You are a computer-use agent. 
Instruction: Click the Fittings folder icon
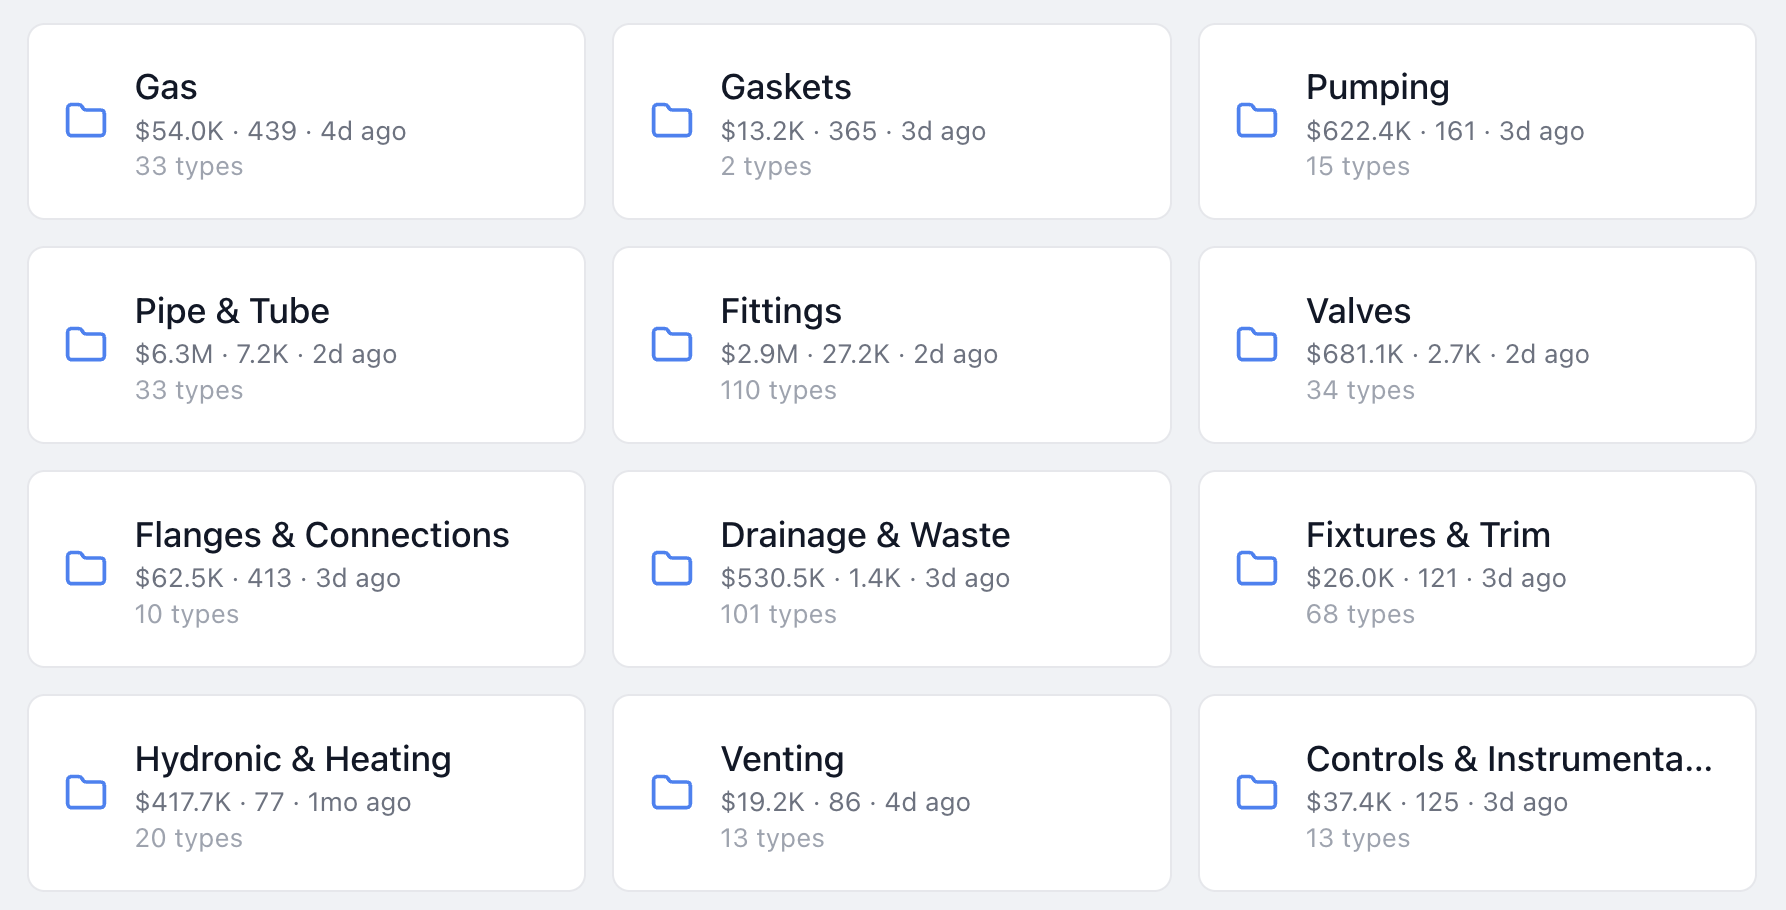pos(672,344)
